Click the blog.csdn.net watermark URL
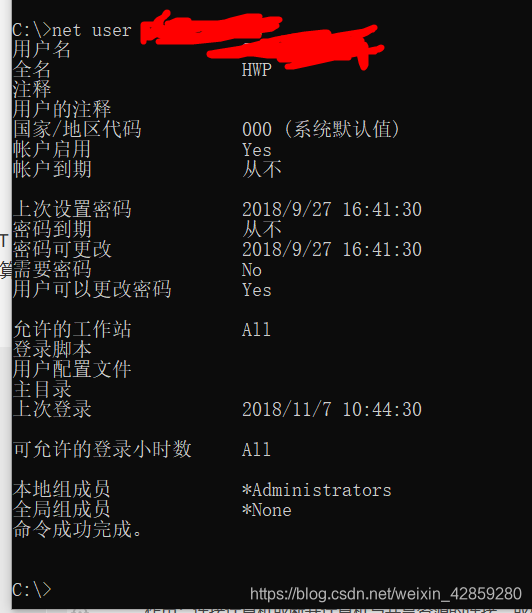This screenshot has width=532, height=613. click(x=386, y=594)
